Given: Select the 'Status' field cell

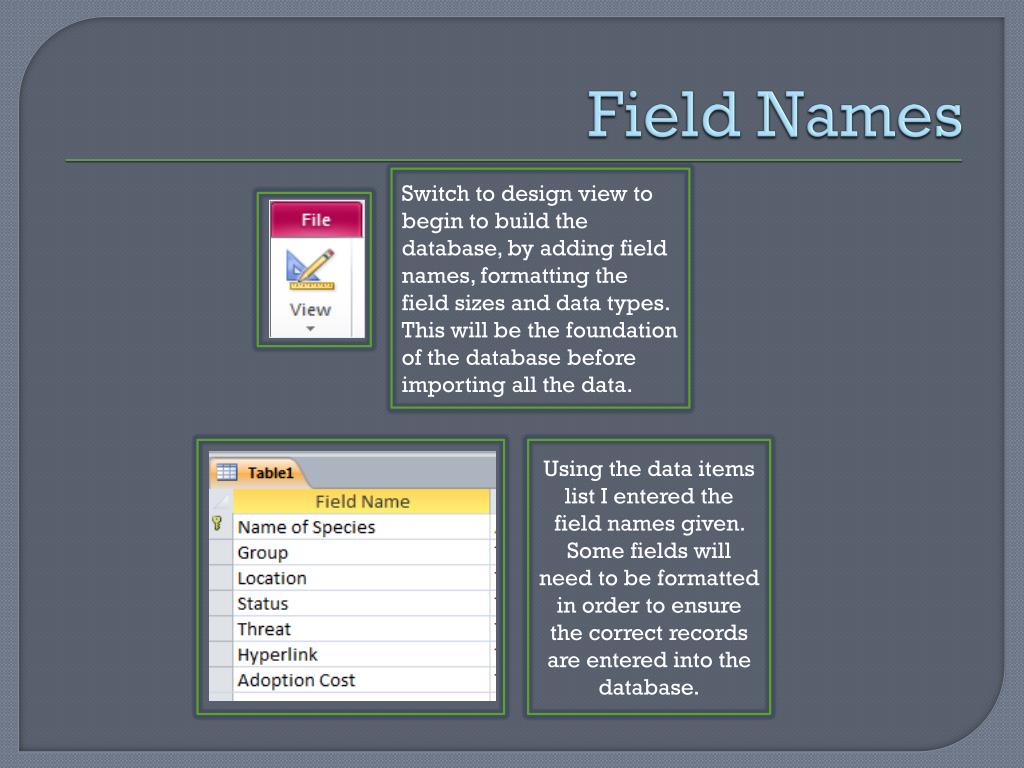Looking at the screenshot, I should [361, 603].
